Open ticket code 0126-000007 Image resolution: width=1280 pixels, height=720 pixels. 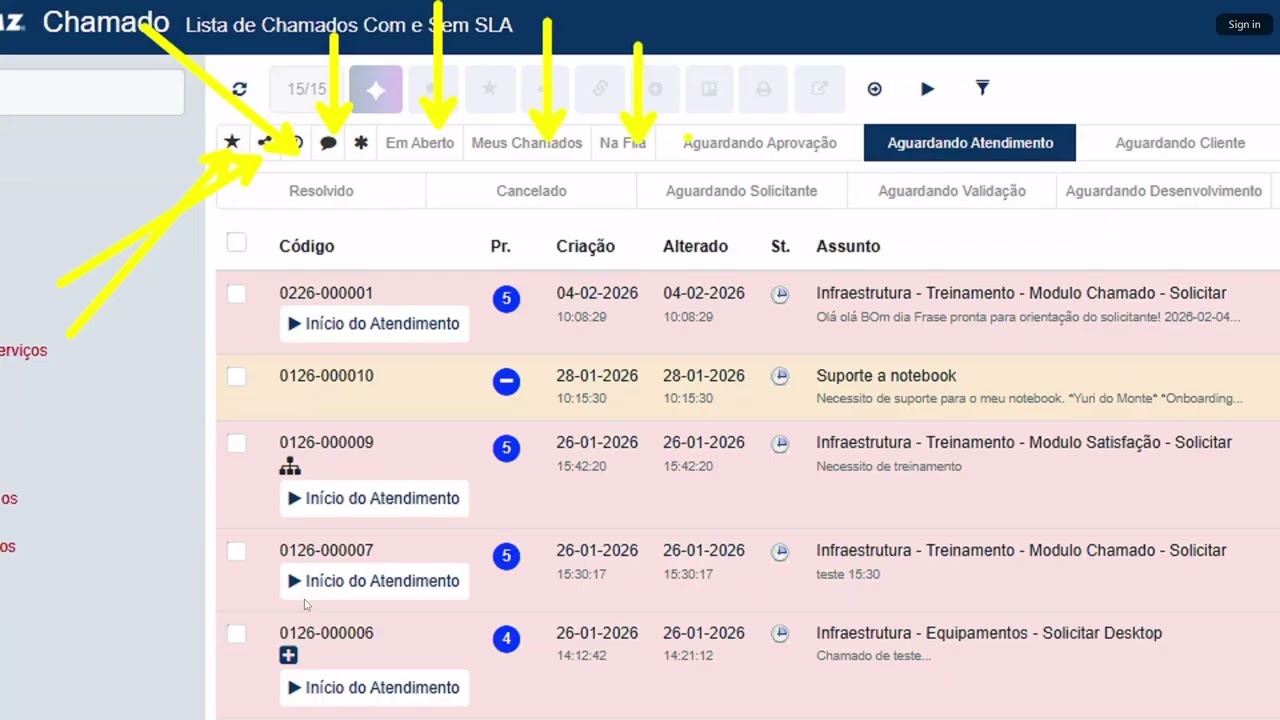326,550
